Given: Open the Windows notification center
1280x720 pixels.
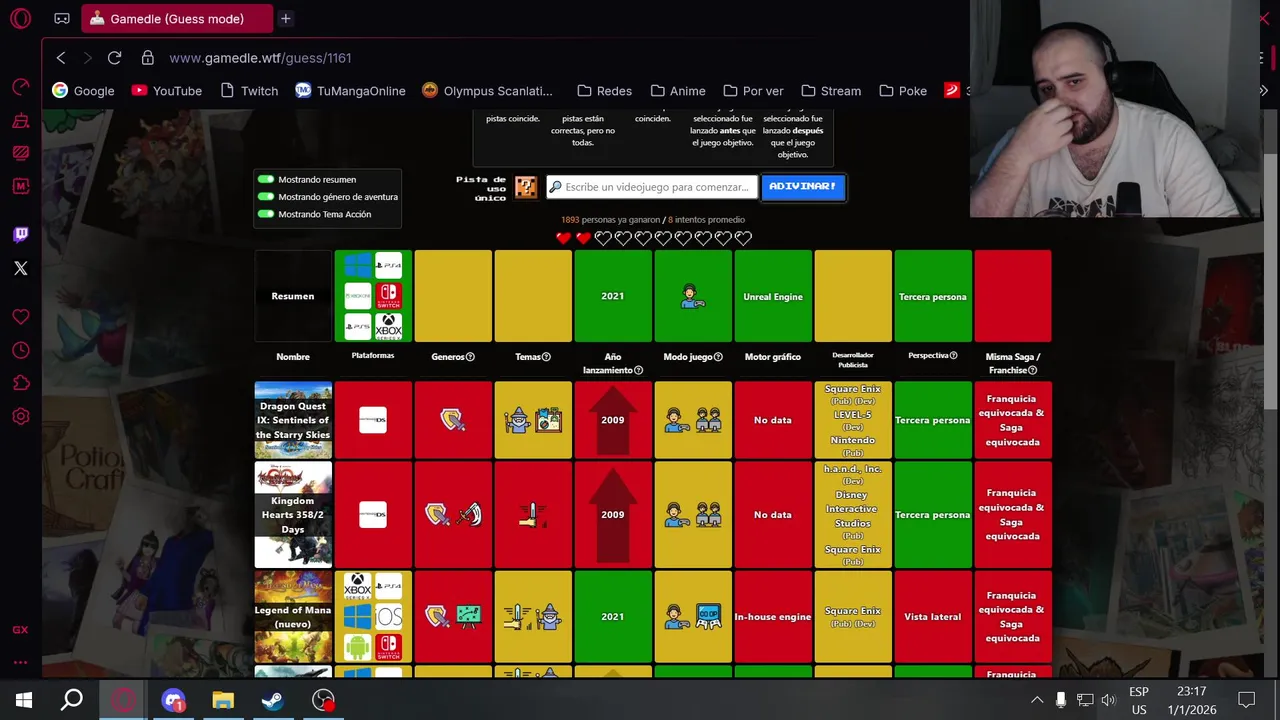Looking at the screenshot, I should point(1246,700).
